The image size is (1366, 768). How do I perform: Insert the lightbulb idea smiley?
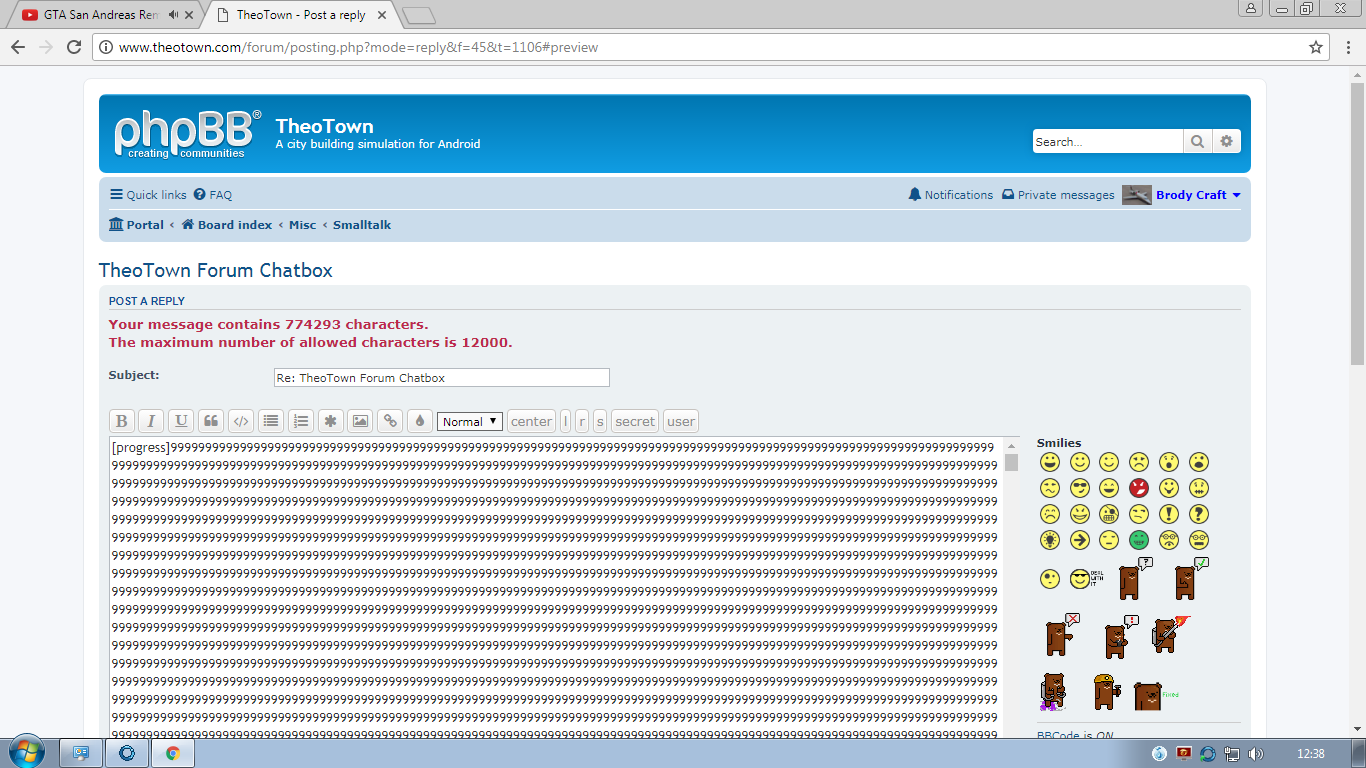[x=1049, y=540]
